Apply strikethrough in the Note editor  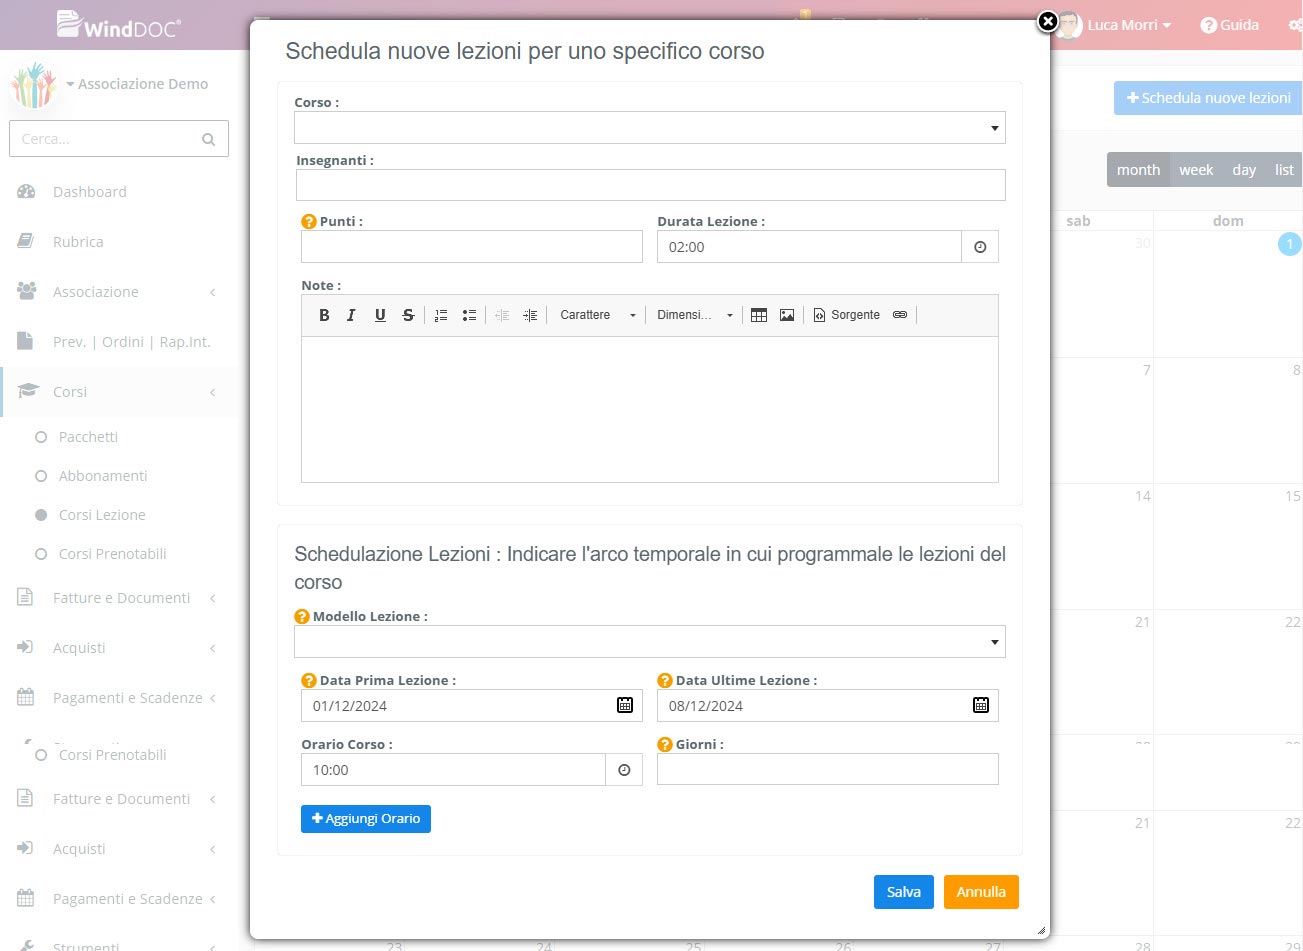coord(408,315)
